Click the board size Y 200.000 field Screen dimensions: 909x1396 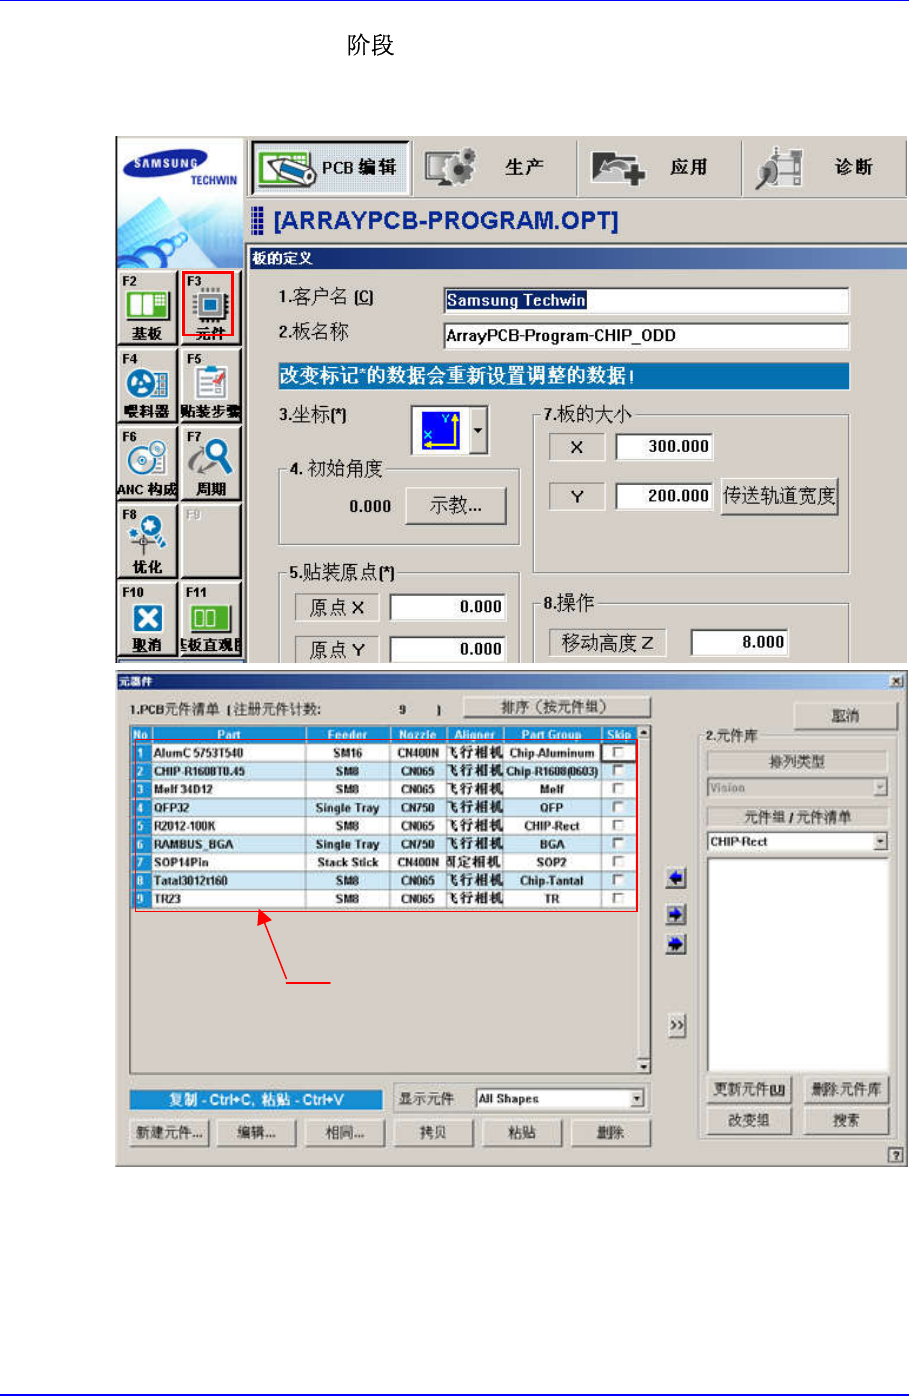coord(664,495)
